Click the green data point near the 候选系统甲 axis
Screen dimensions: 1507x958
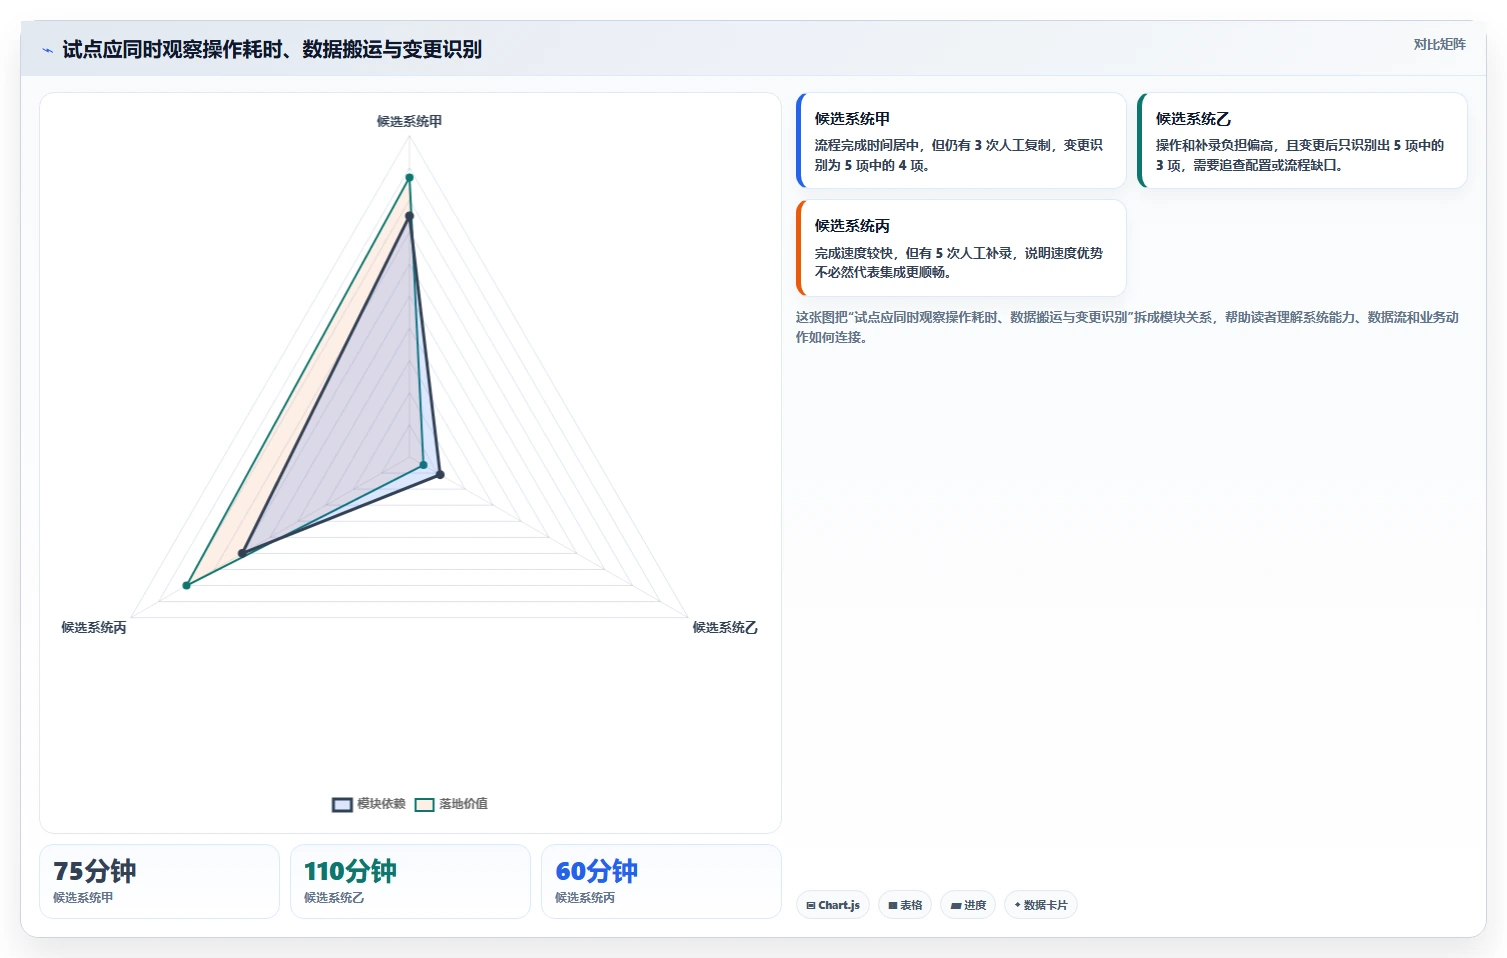point(409,178)
